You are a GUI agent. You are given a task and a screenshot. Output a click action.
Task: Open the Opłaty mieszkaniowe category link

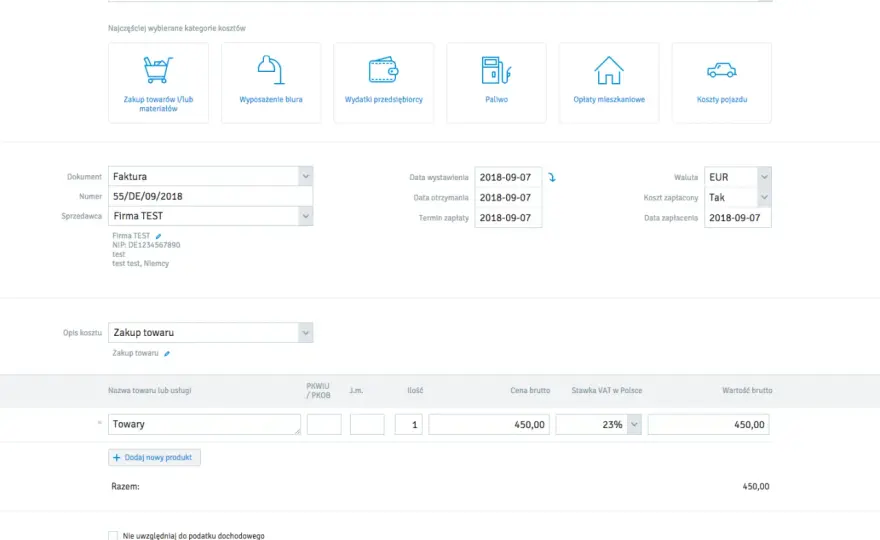(609, 99)
